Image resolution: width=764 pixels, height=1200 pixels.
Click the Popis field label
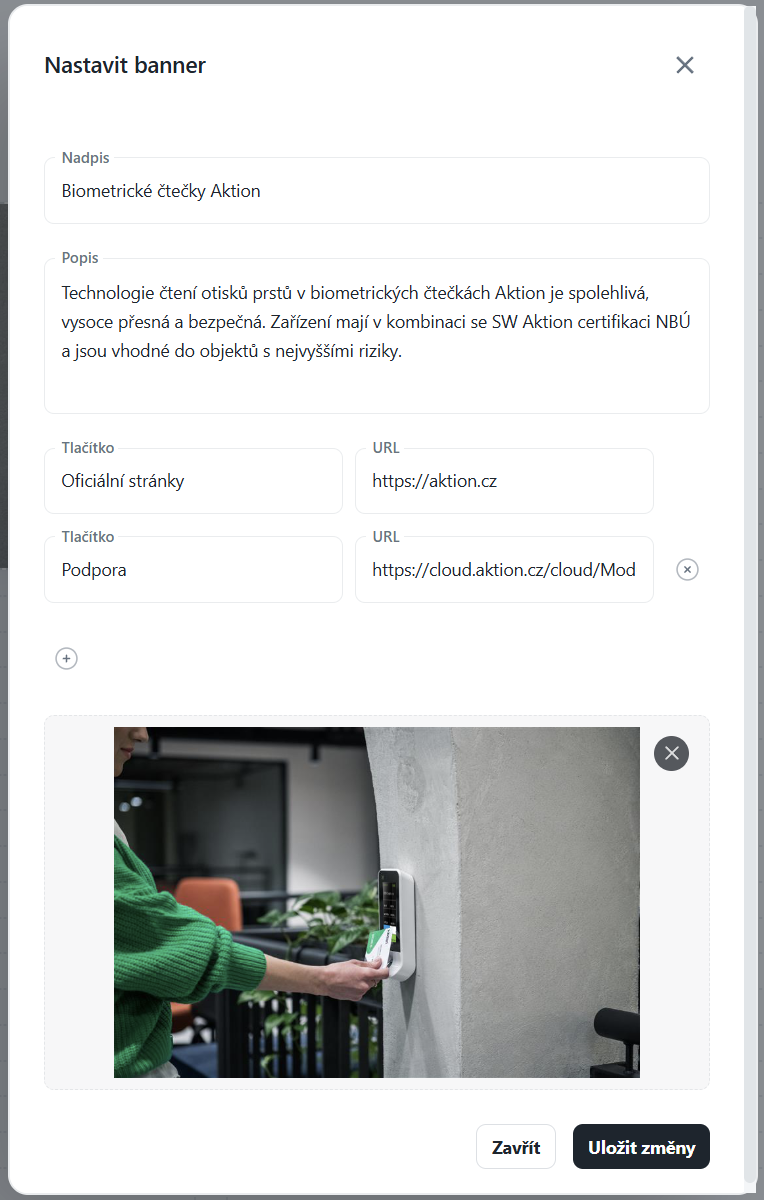[x=80, y=258]
